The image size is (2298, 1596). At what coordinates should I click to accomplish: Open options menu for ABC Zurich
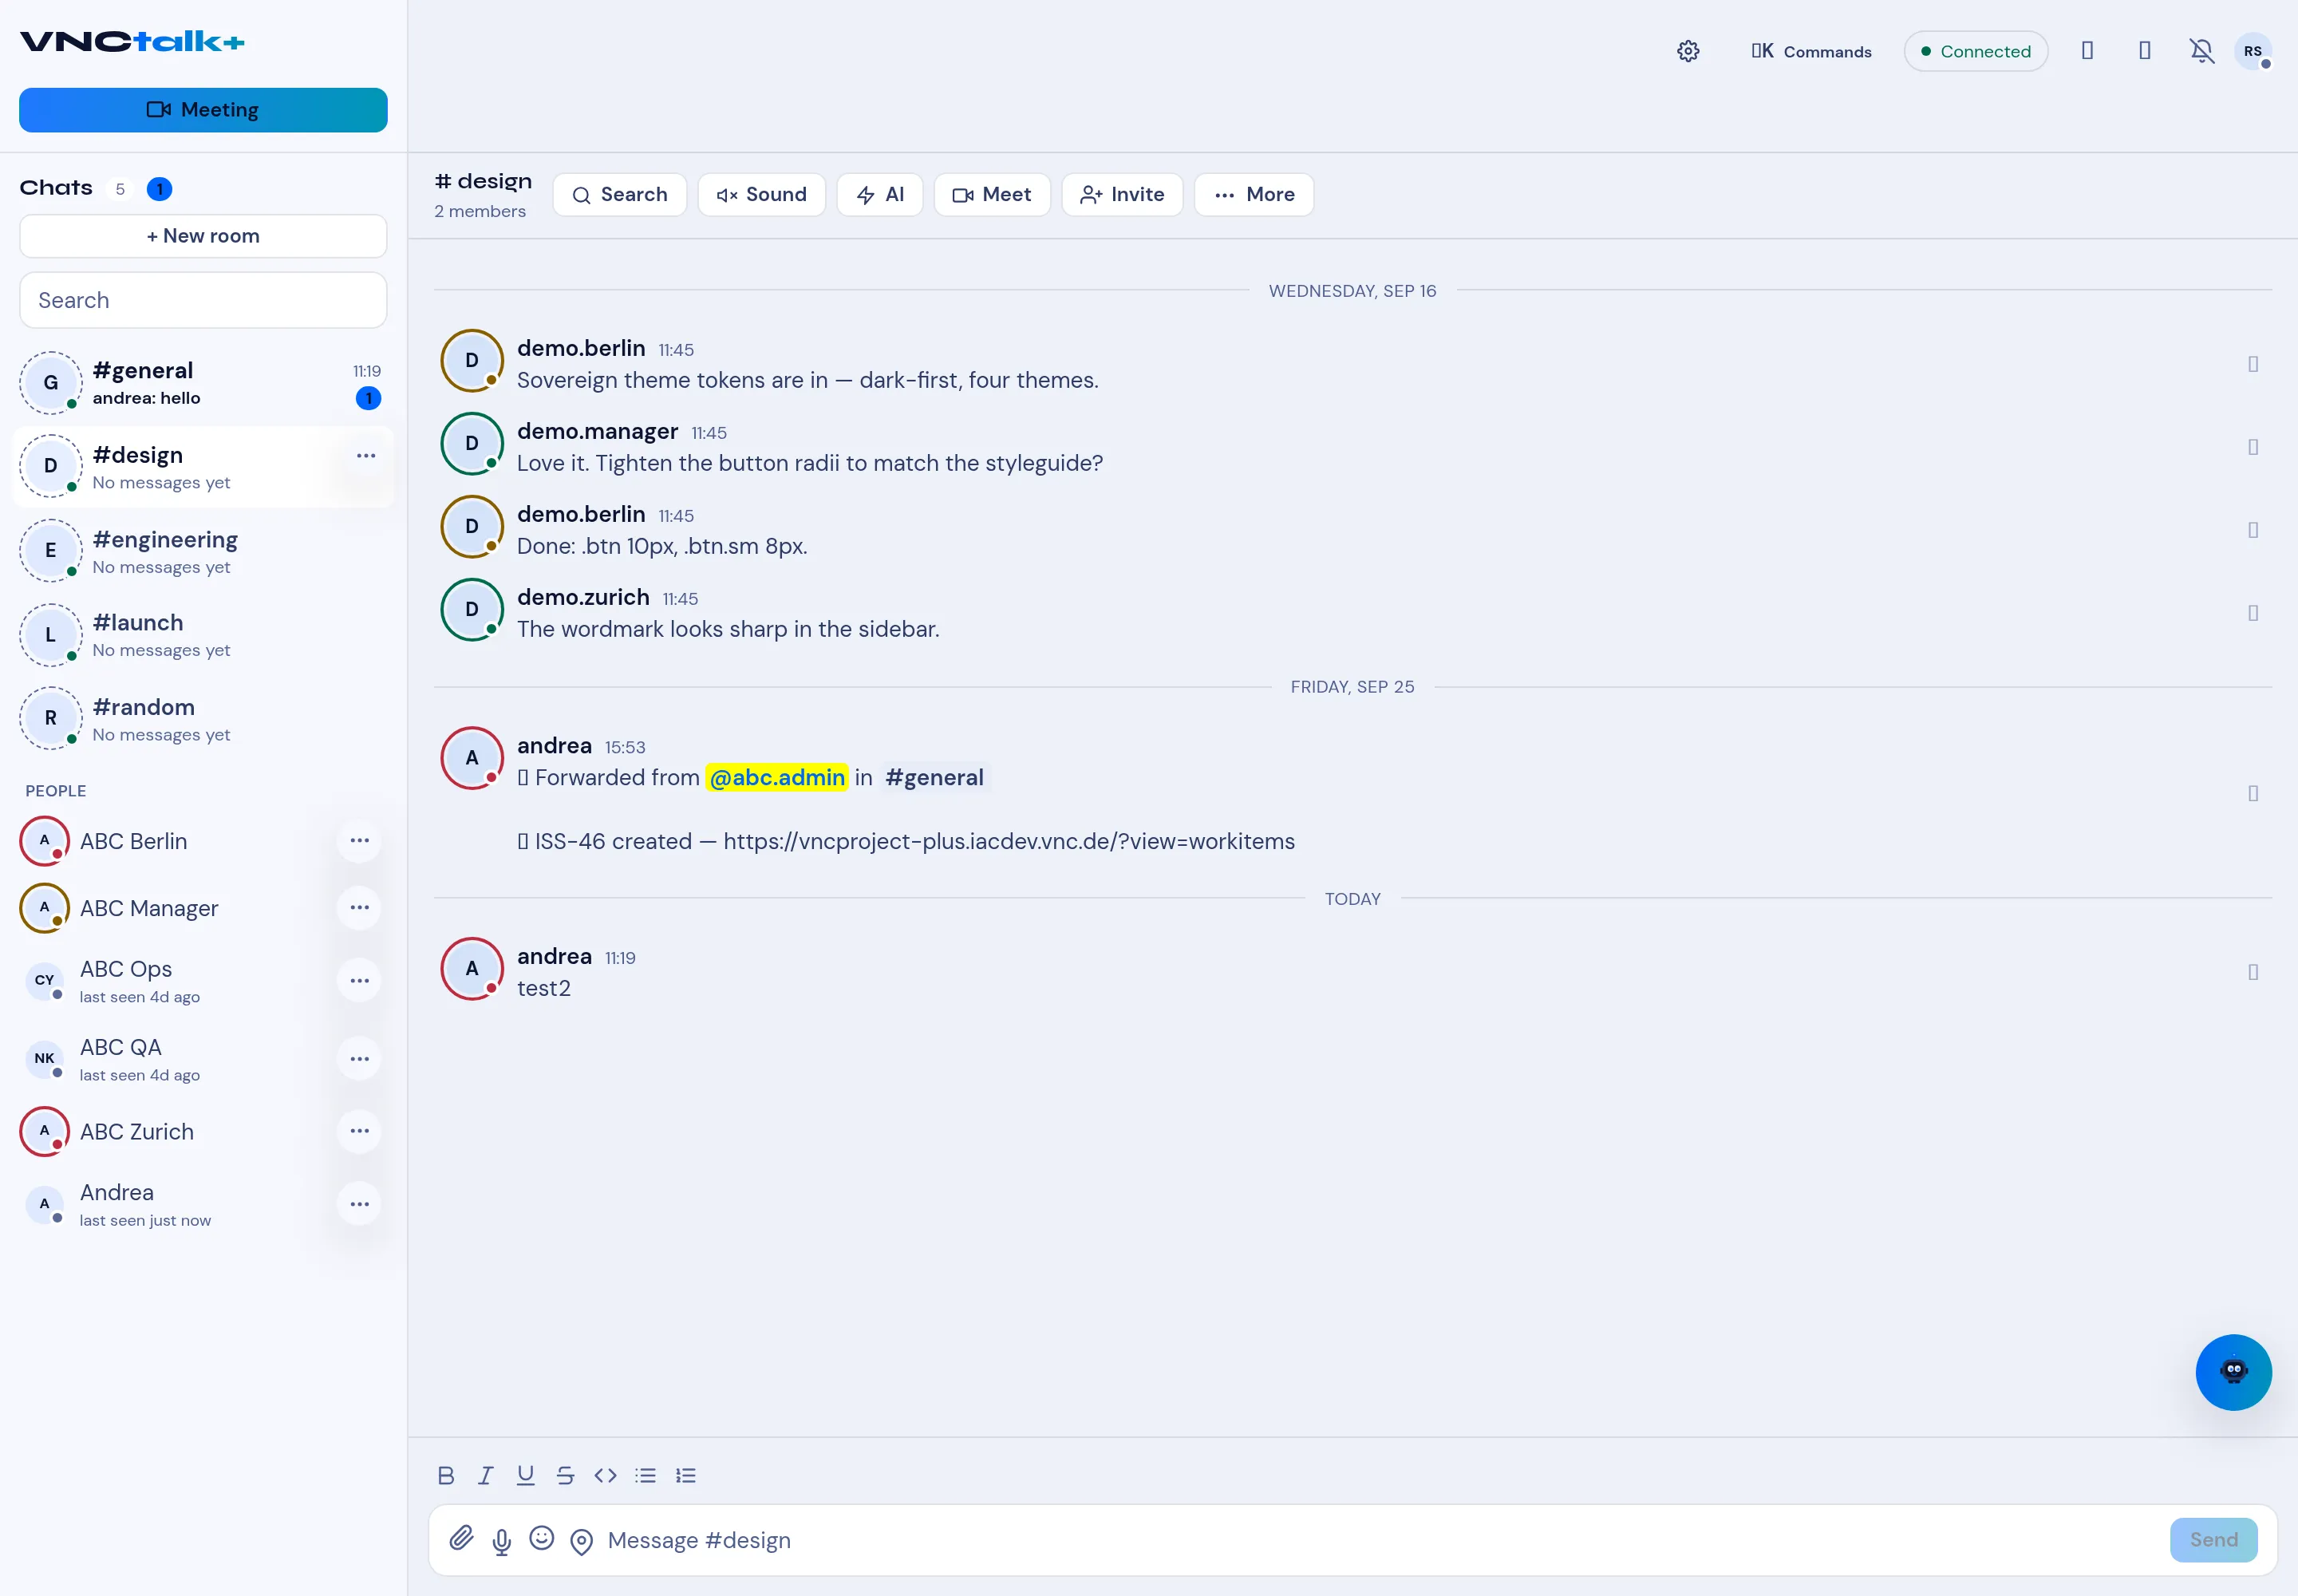click(360, 1131)
